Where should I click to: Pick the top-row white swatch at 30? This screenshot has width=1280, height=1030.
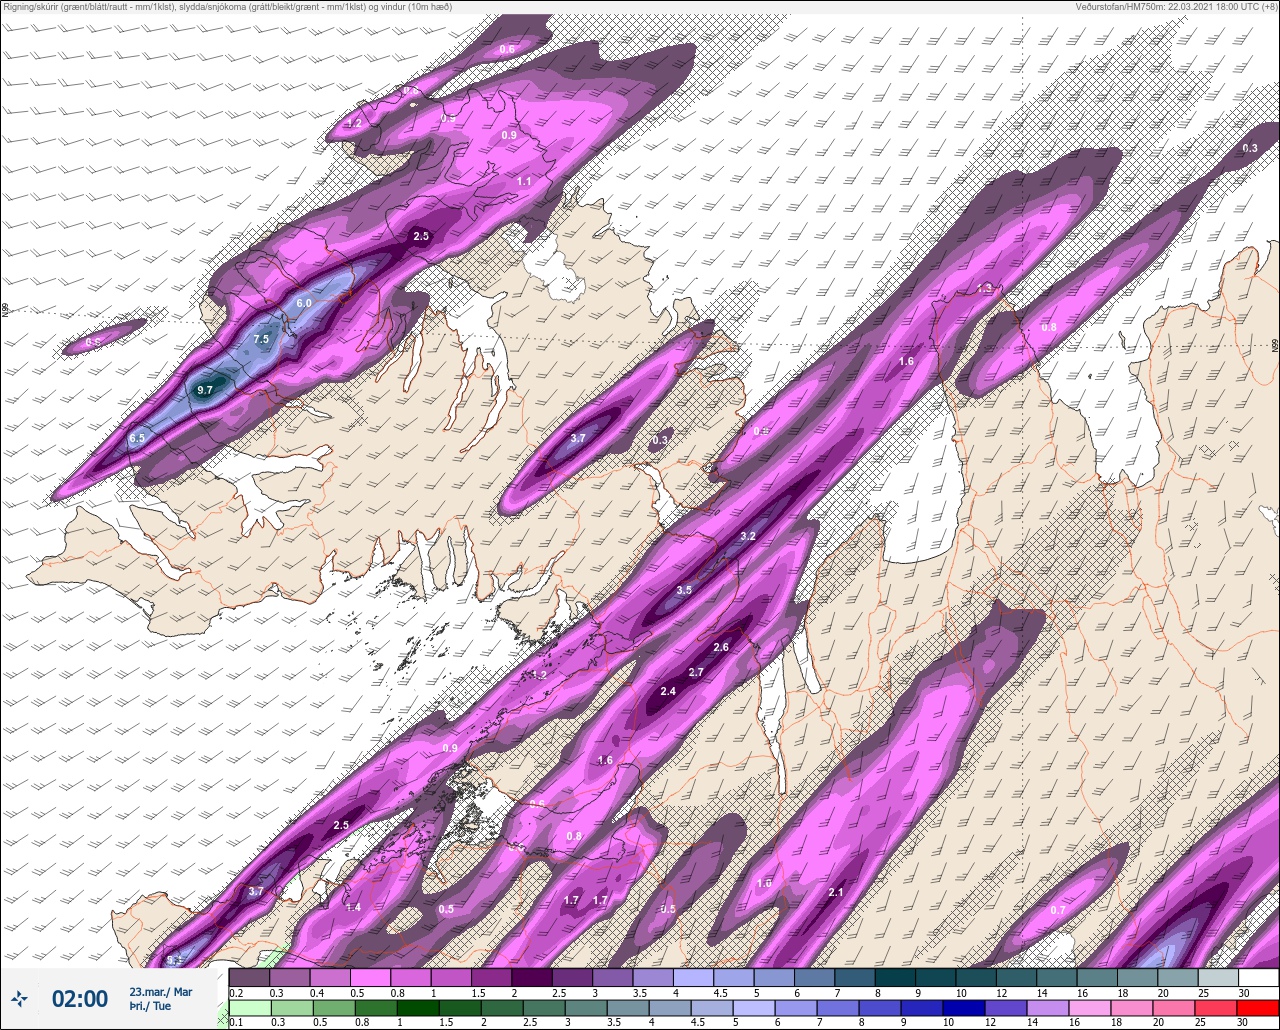point(1257,977)
